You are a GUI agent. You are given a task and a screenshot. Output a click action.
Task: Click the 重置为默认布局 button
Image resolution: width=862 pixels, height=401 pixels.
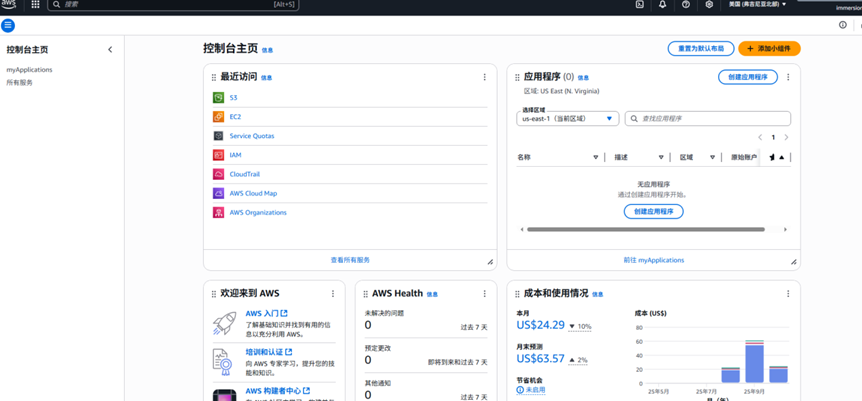coord(700,48)
